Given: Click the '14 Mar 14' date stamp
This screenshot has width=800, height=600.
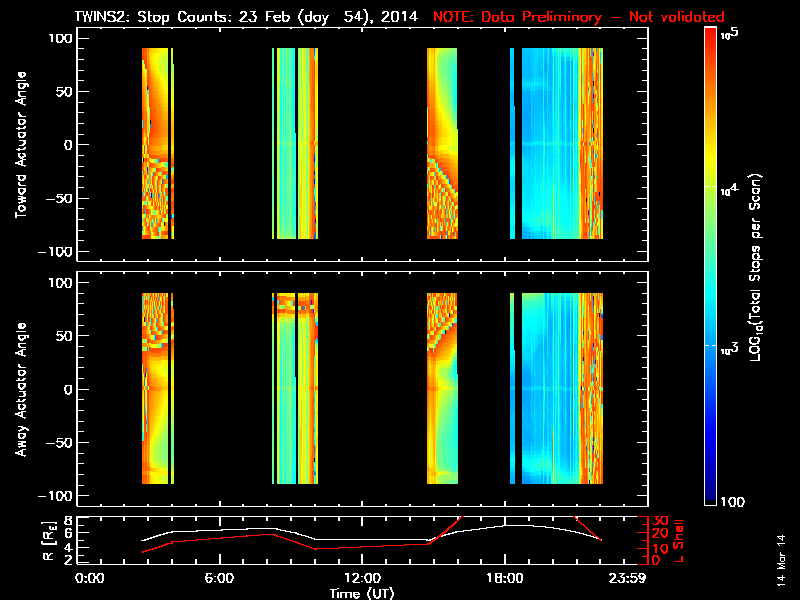Looking at the screenshot, I should [x=781, y=560].
